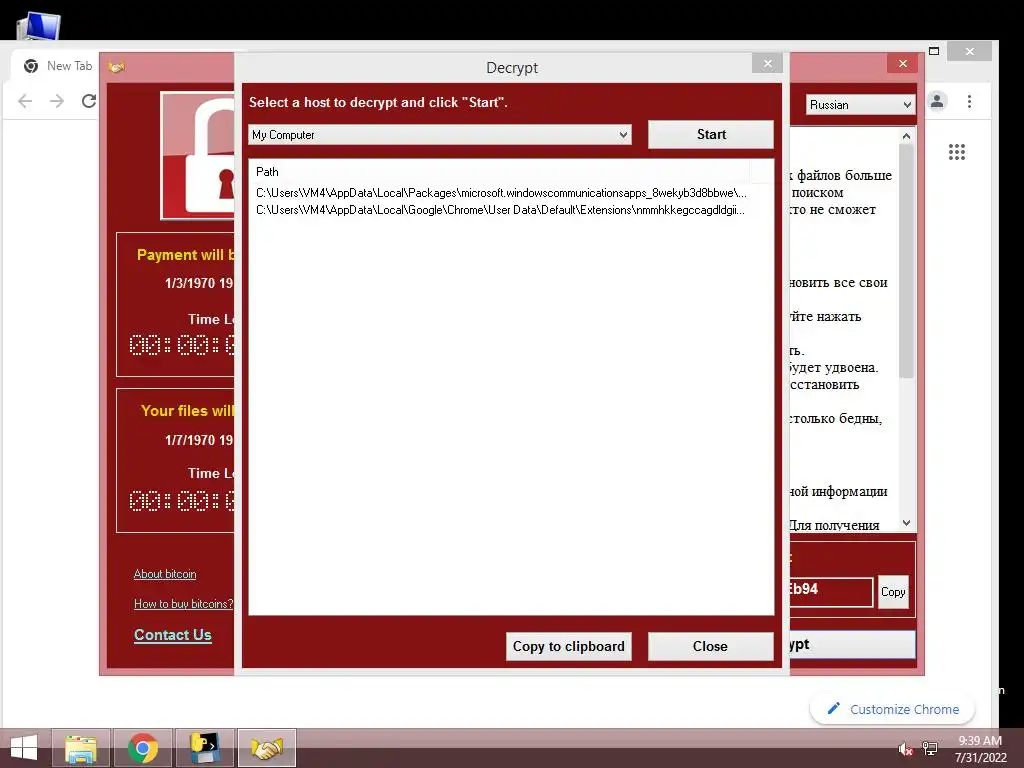The width and height of the screenshot is (1024, 768).
Task: Click muted volume icon in system tray
Action: click(x=905, y=749)
